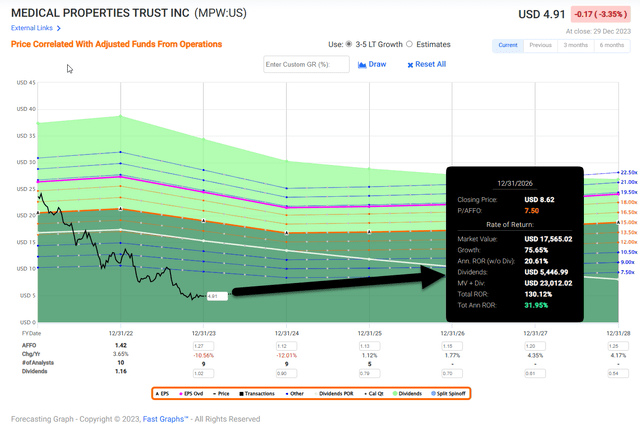Switch to the Current tab
The width and height of the screenshot is (640, 425).
pyautogui.click(x=508, y=45)
